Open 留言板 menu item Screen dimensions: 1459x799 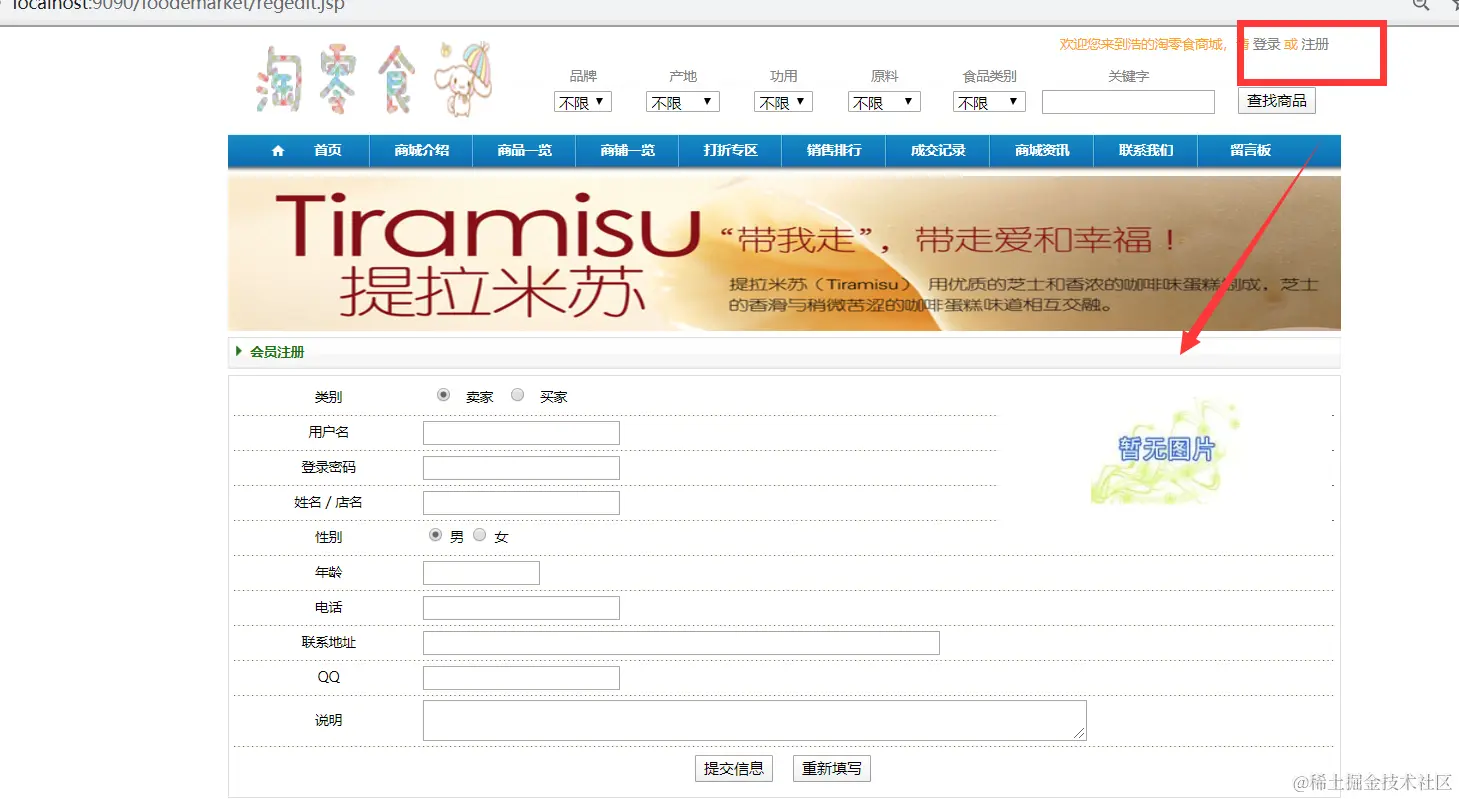[x=1251, y=151]
